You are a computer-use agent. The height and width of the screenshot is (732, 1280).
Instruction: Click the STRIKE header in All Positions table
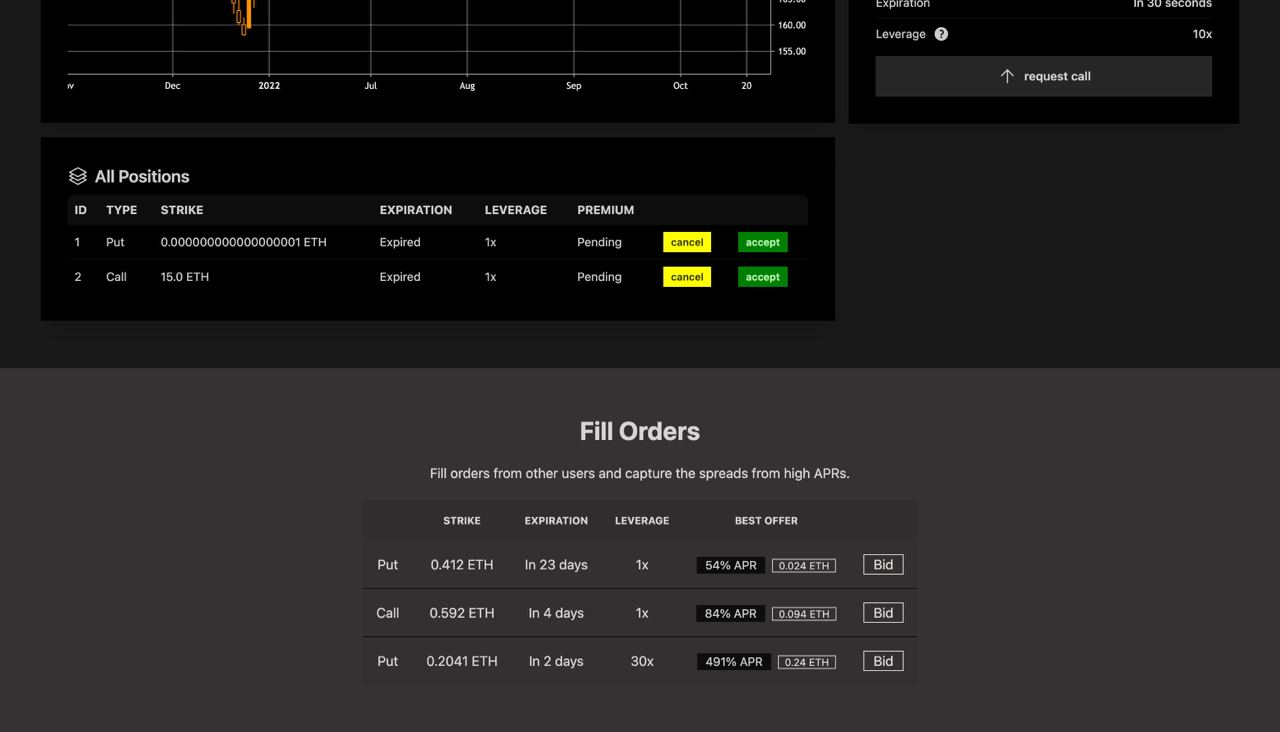click(x=182, y=210)
